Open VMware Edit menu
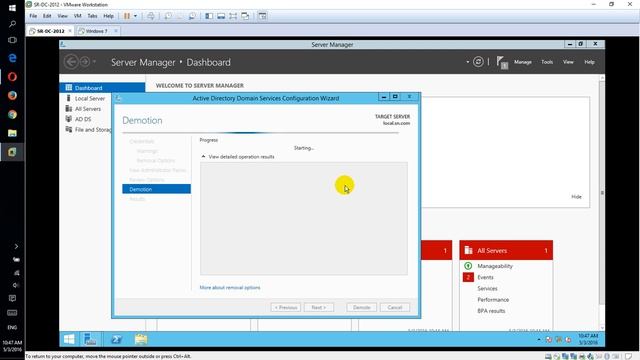Viewport: 640px width, 360px height. coord(47,16)
